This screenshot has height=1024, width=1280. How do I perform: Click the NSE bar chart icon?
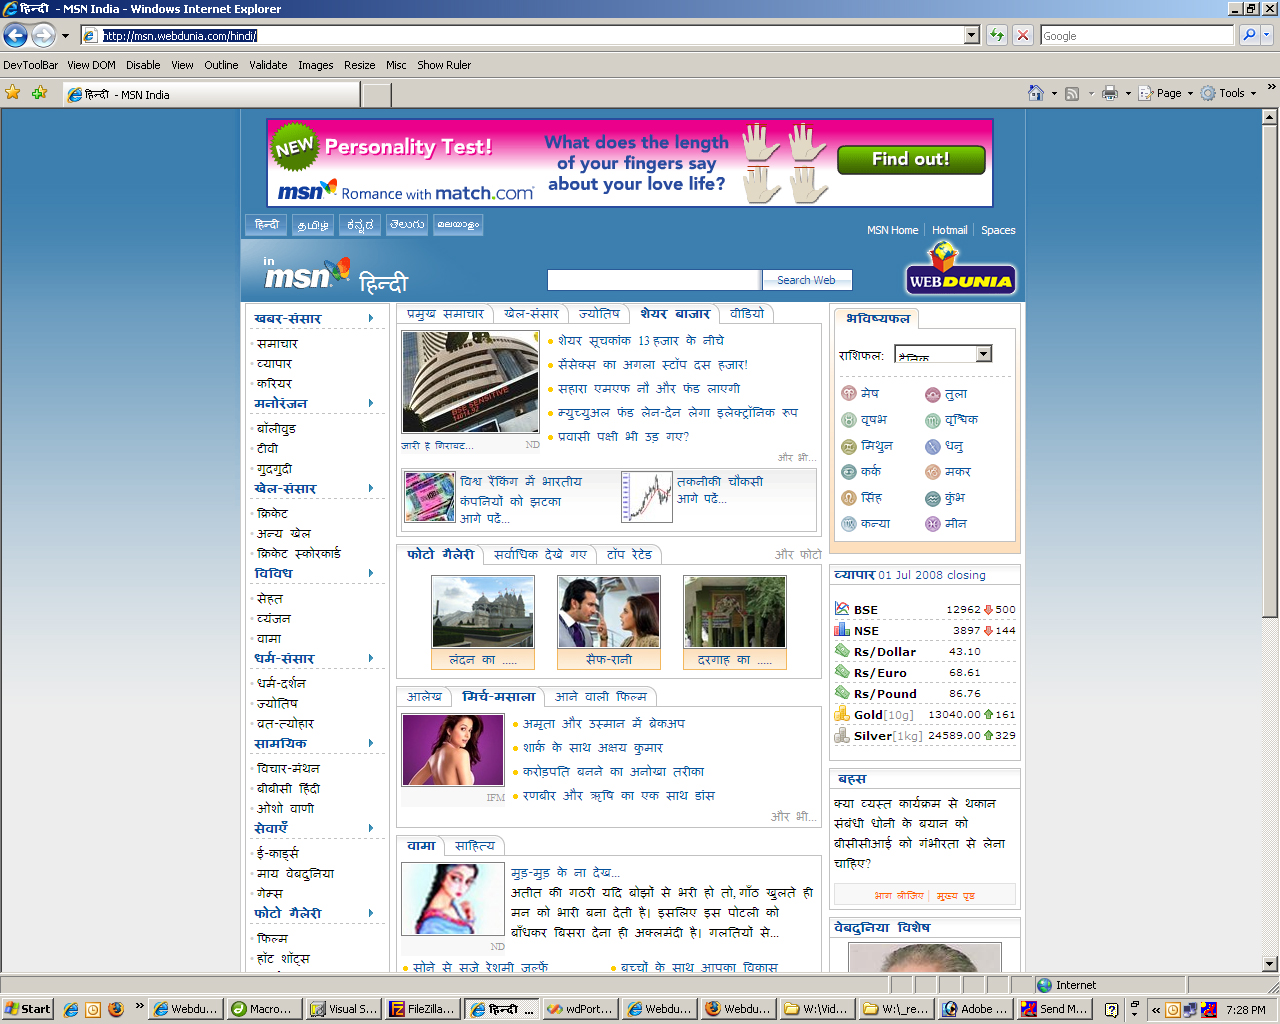click(x=842, y=630)
